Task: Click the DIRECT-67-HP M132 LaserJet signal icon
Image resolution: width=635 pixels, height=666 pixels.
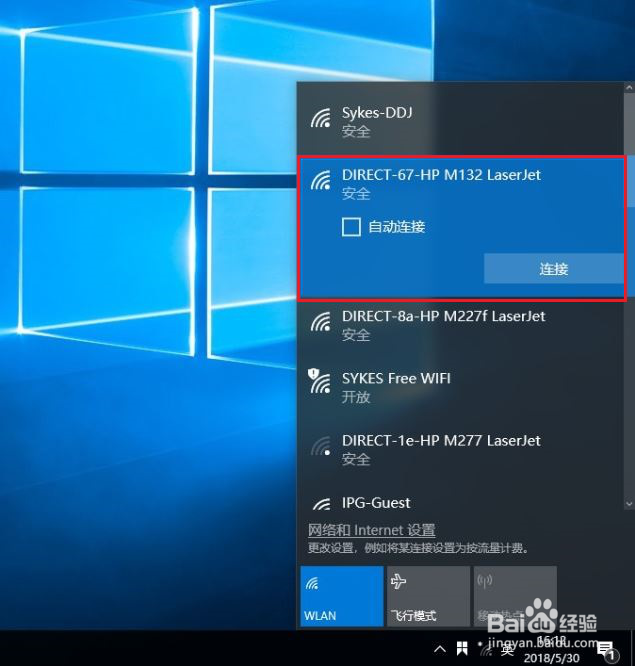Action: click(321, 180)
